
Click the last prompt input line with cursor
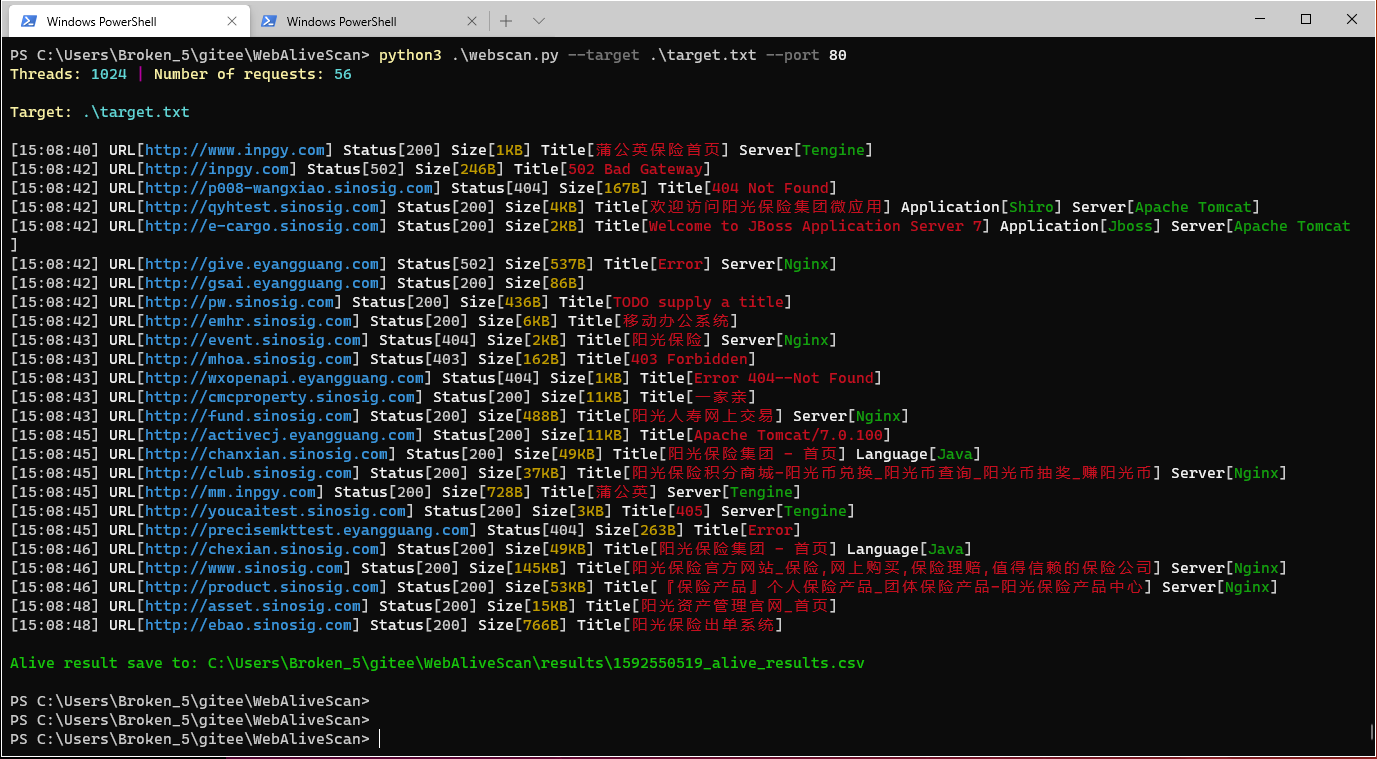pos(194,739)
